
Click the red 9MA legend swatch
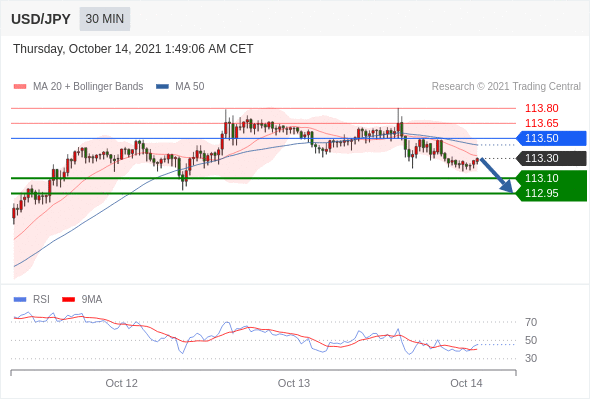click(68, 300)
